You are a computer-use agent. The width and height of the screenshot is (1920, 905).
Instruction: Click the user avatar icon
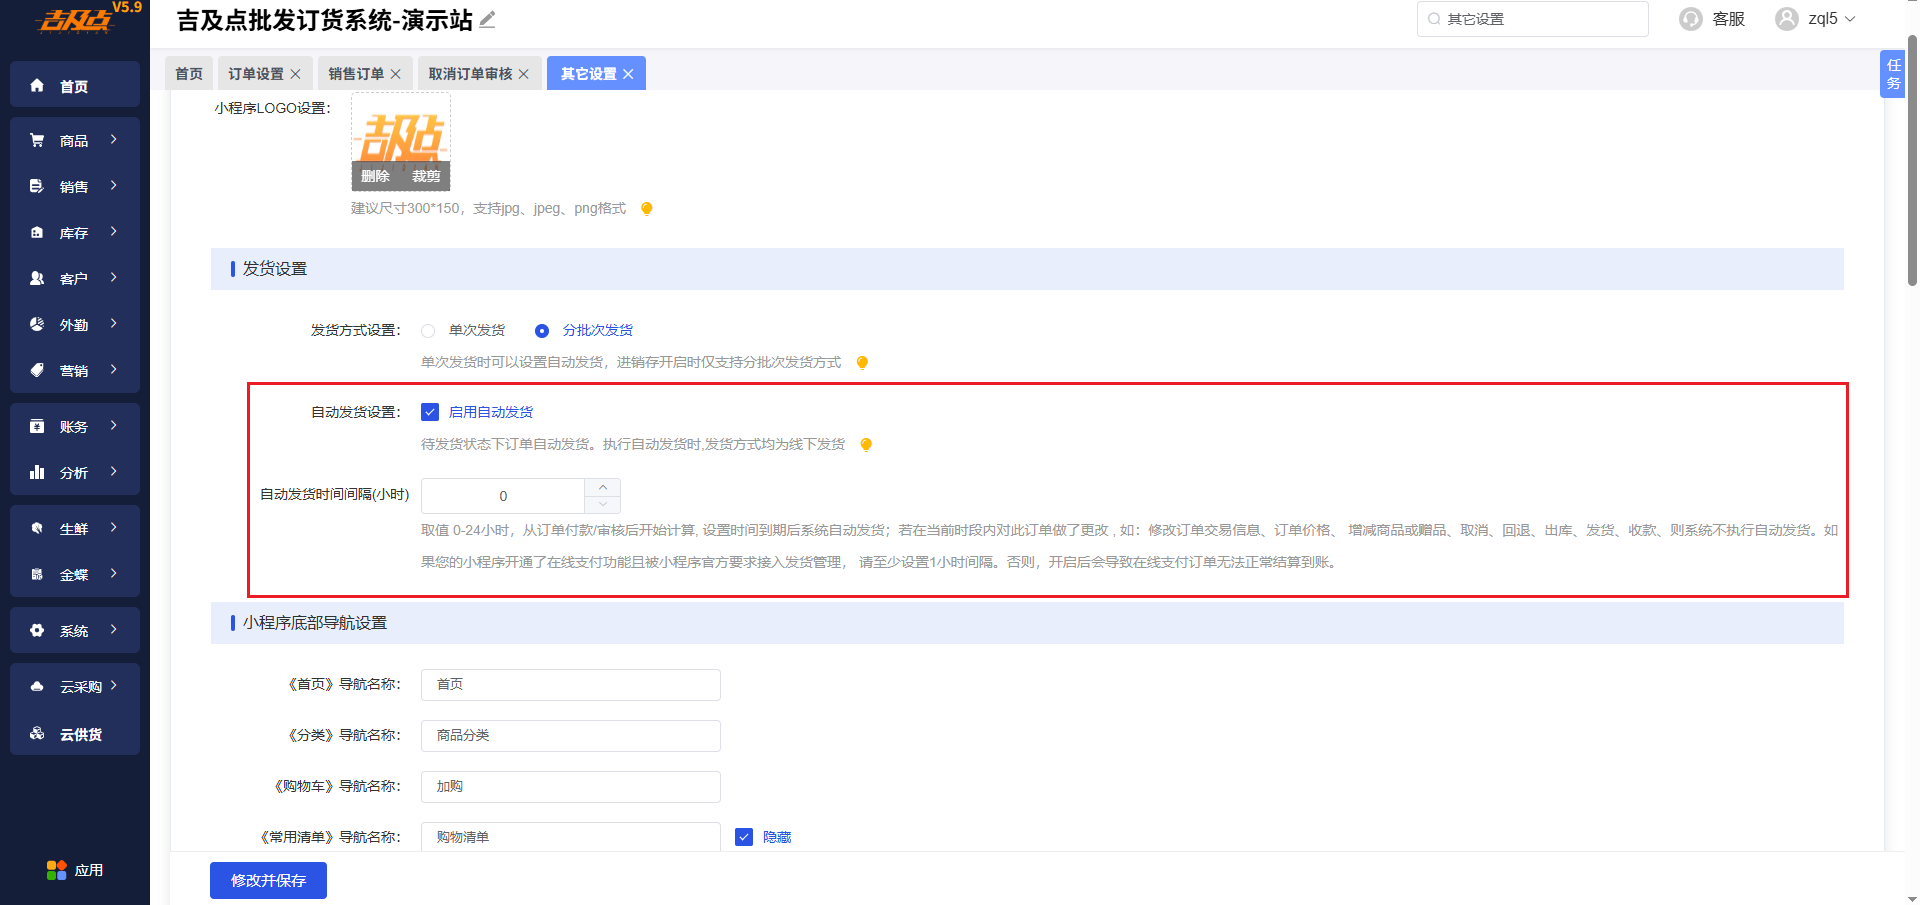click(x=1786, y=19)
